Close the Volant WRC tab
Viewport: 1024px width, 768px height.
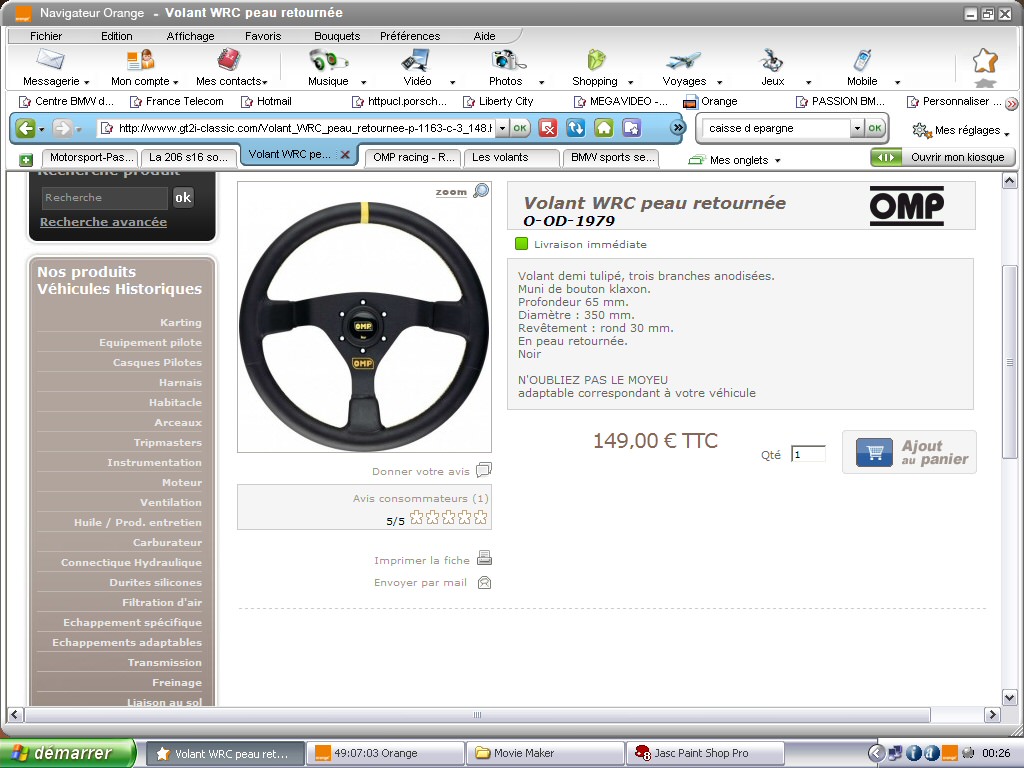point(345,155)
